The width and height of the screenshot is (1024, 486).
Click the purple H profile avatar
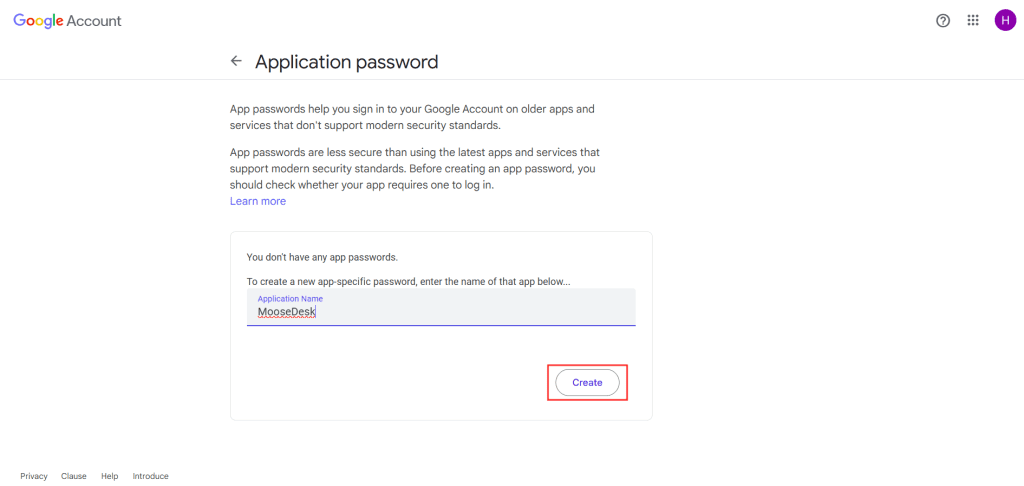point(1004,20)
